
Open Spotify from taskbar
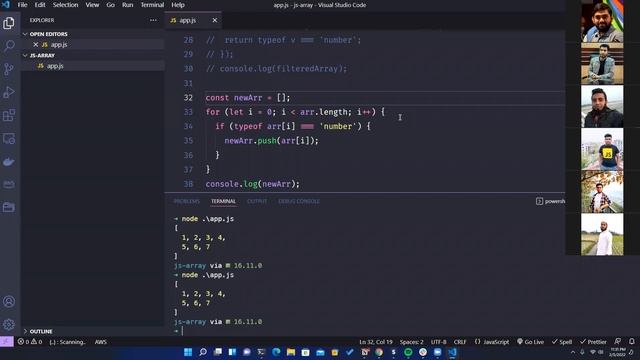pyautogui.click(x=408, y=352)
